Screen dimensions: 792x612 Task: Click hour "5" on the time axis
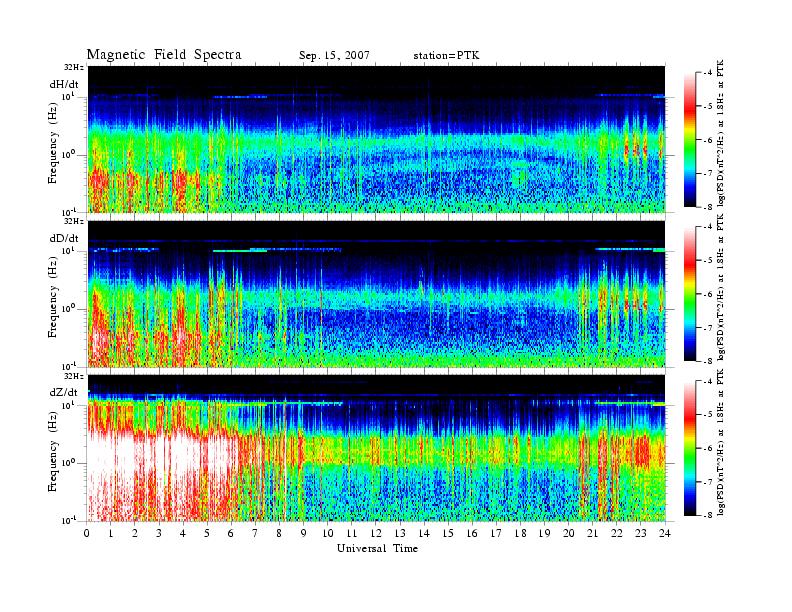(x=207, y=533)
